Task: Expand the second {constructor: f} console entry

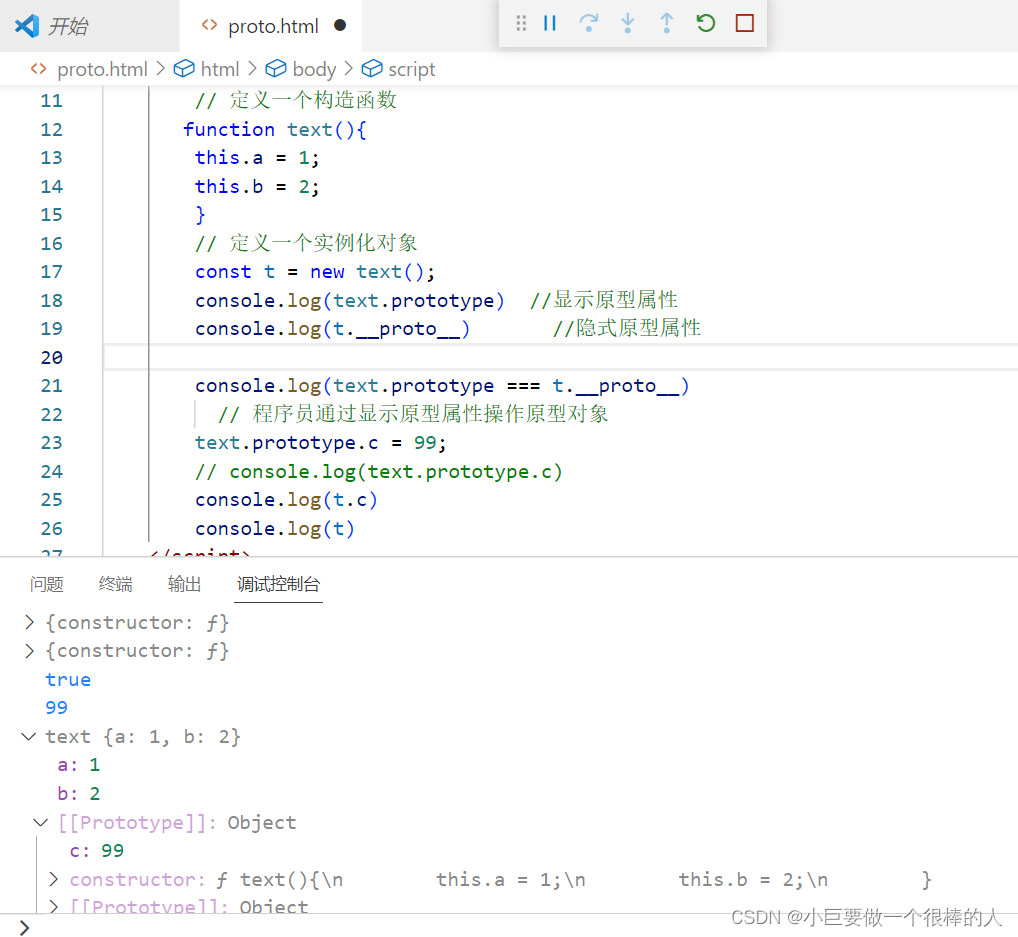Action: click(29, 651)
